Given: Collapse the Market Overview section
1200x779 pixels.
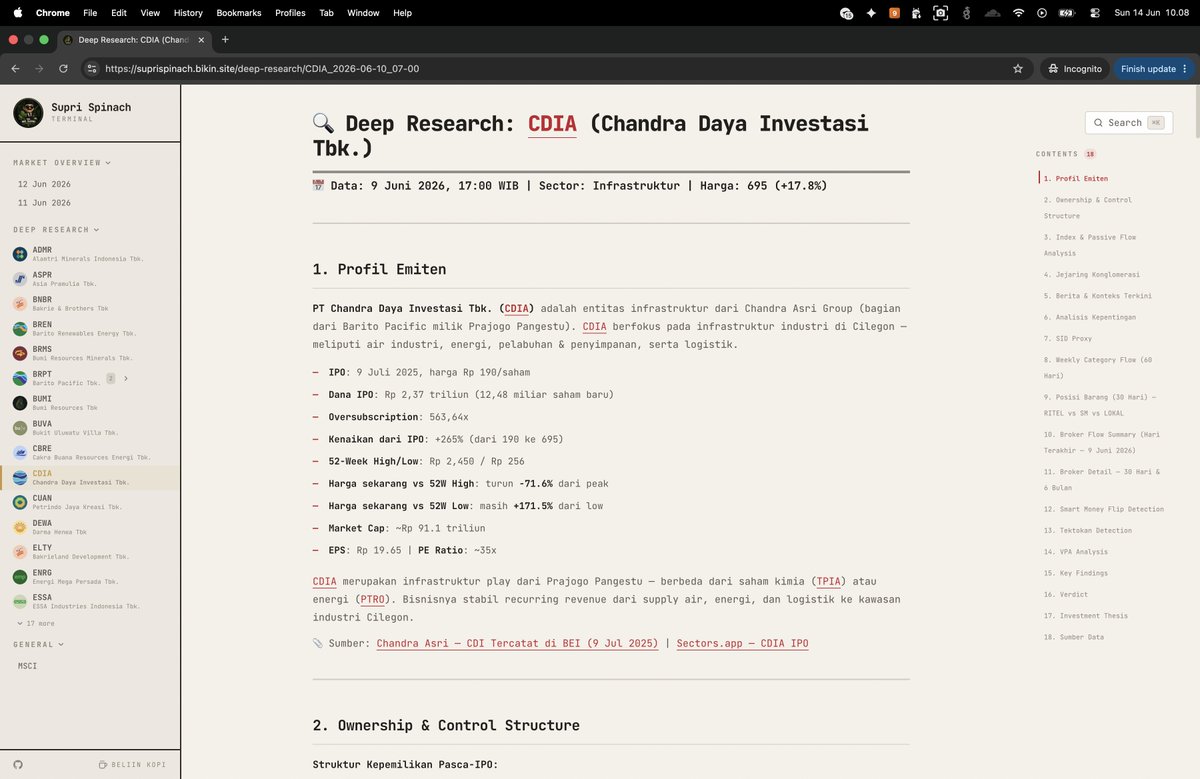Looking at the screenshot, I should click(x=62, y=162).
